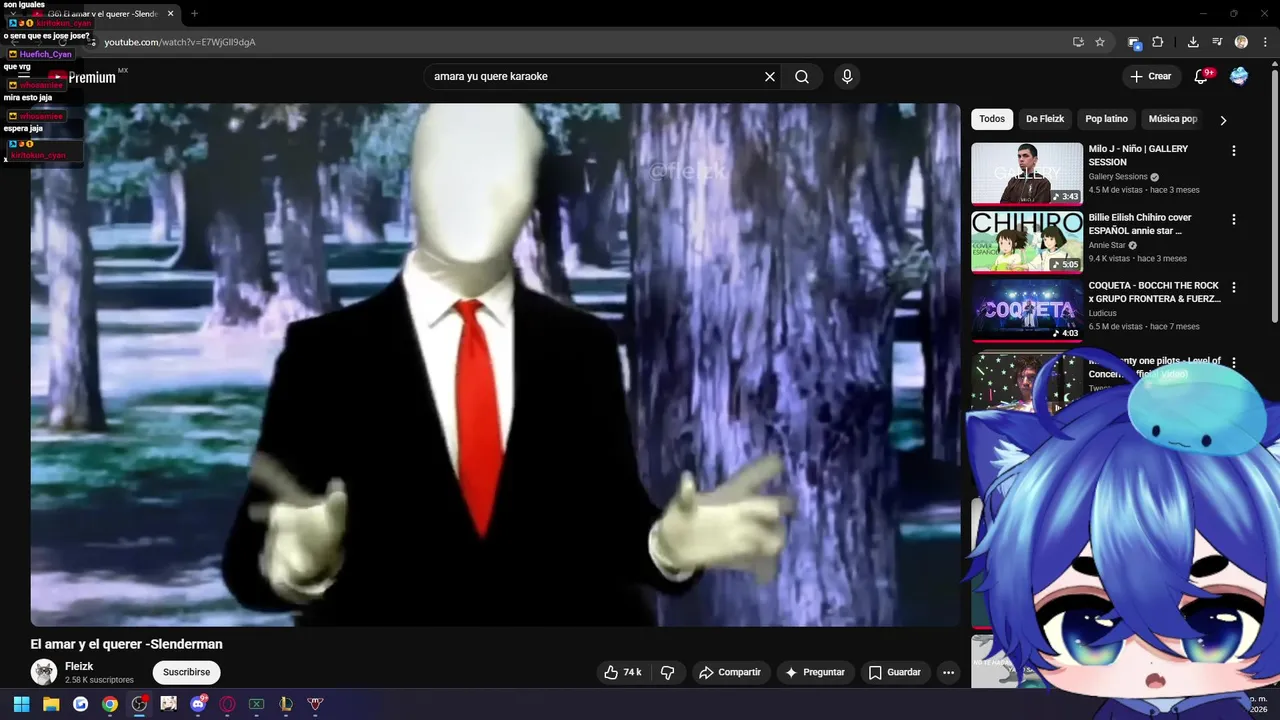Bookmark this page with the star icon

[x=1100, y=42]
